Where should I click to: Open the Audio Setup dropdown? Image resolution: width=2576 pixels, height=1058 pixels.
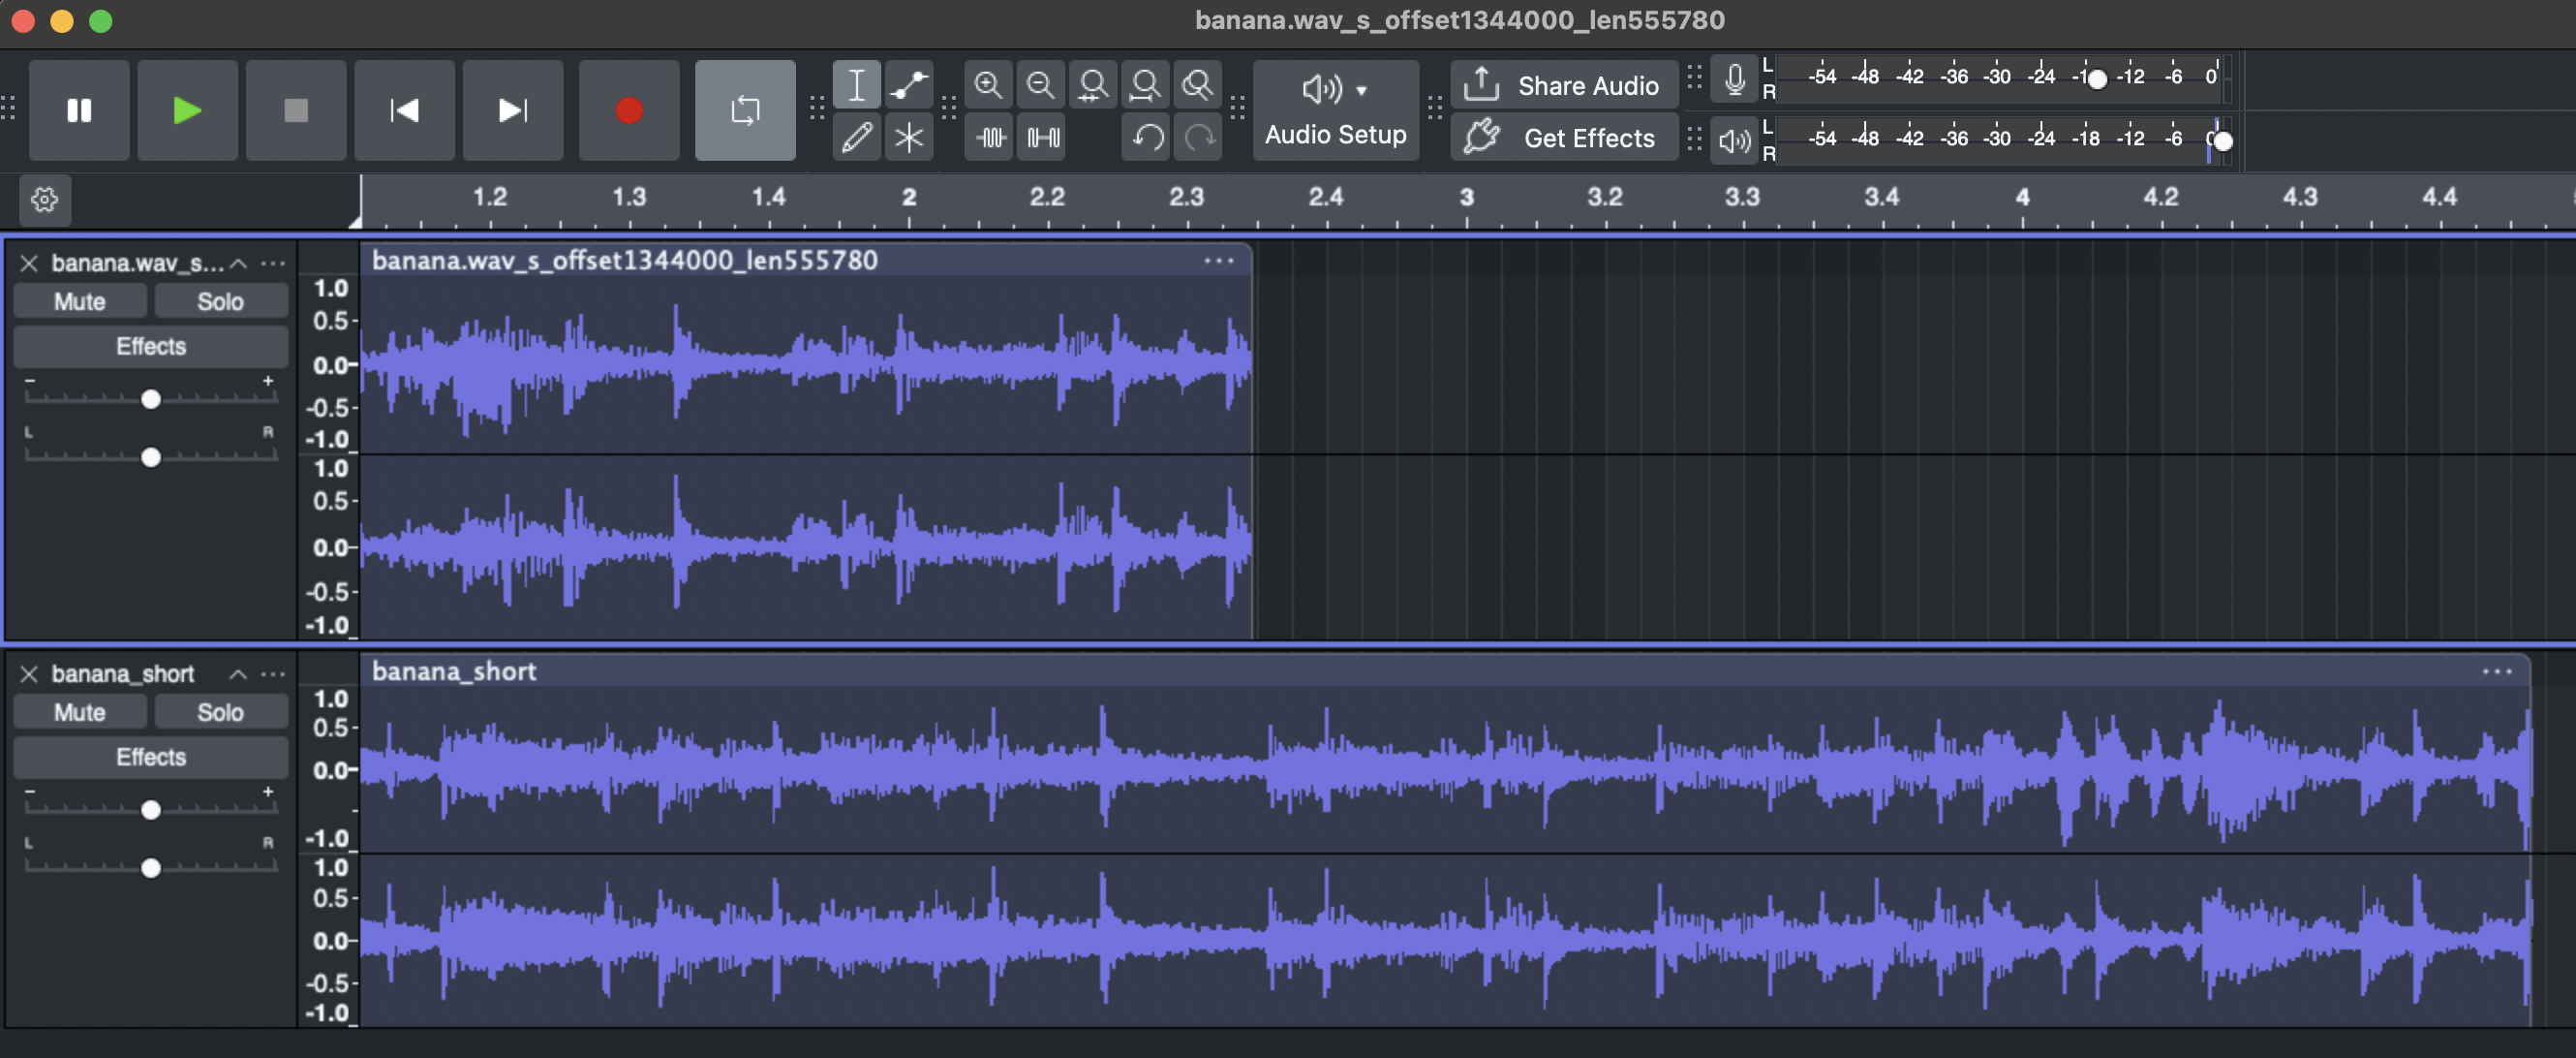click(1335, 110)
